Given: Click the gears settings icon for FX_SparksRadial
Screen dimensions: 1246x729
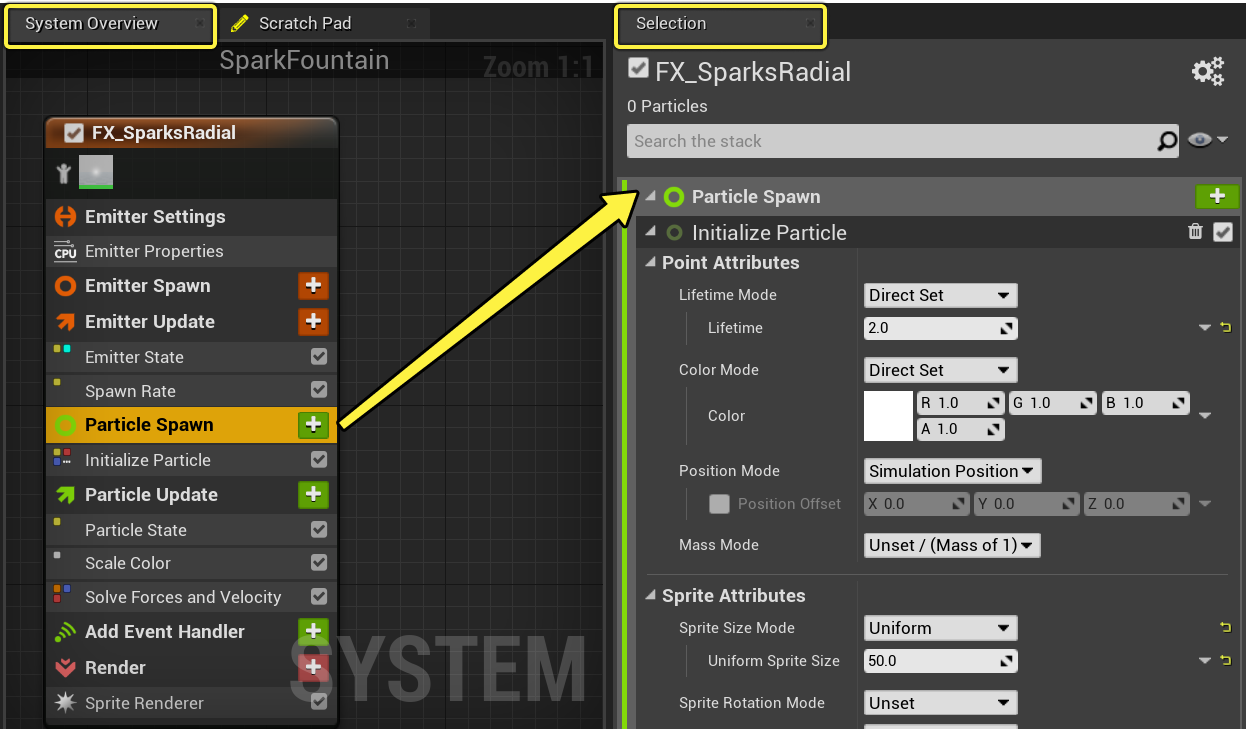Looking at the screenshot, I should 1208,71.
